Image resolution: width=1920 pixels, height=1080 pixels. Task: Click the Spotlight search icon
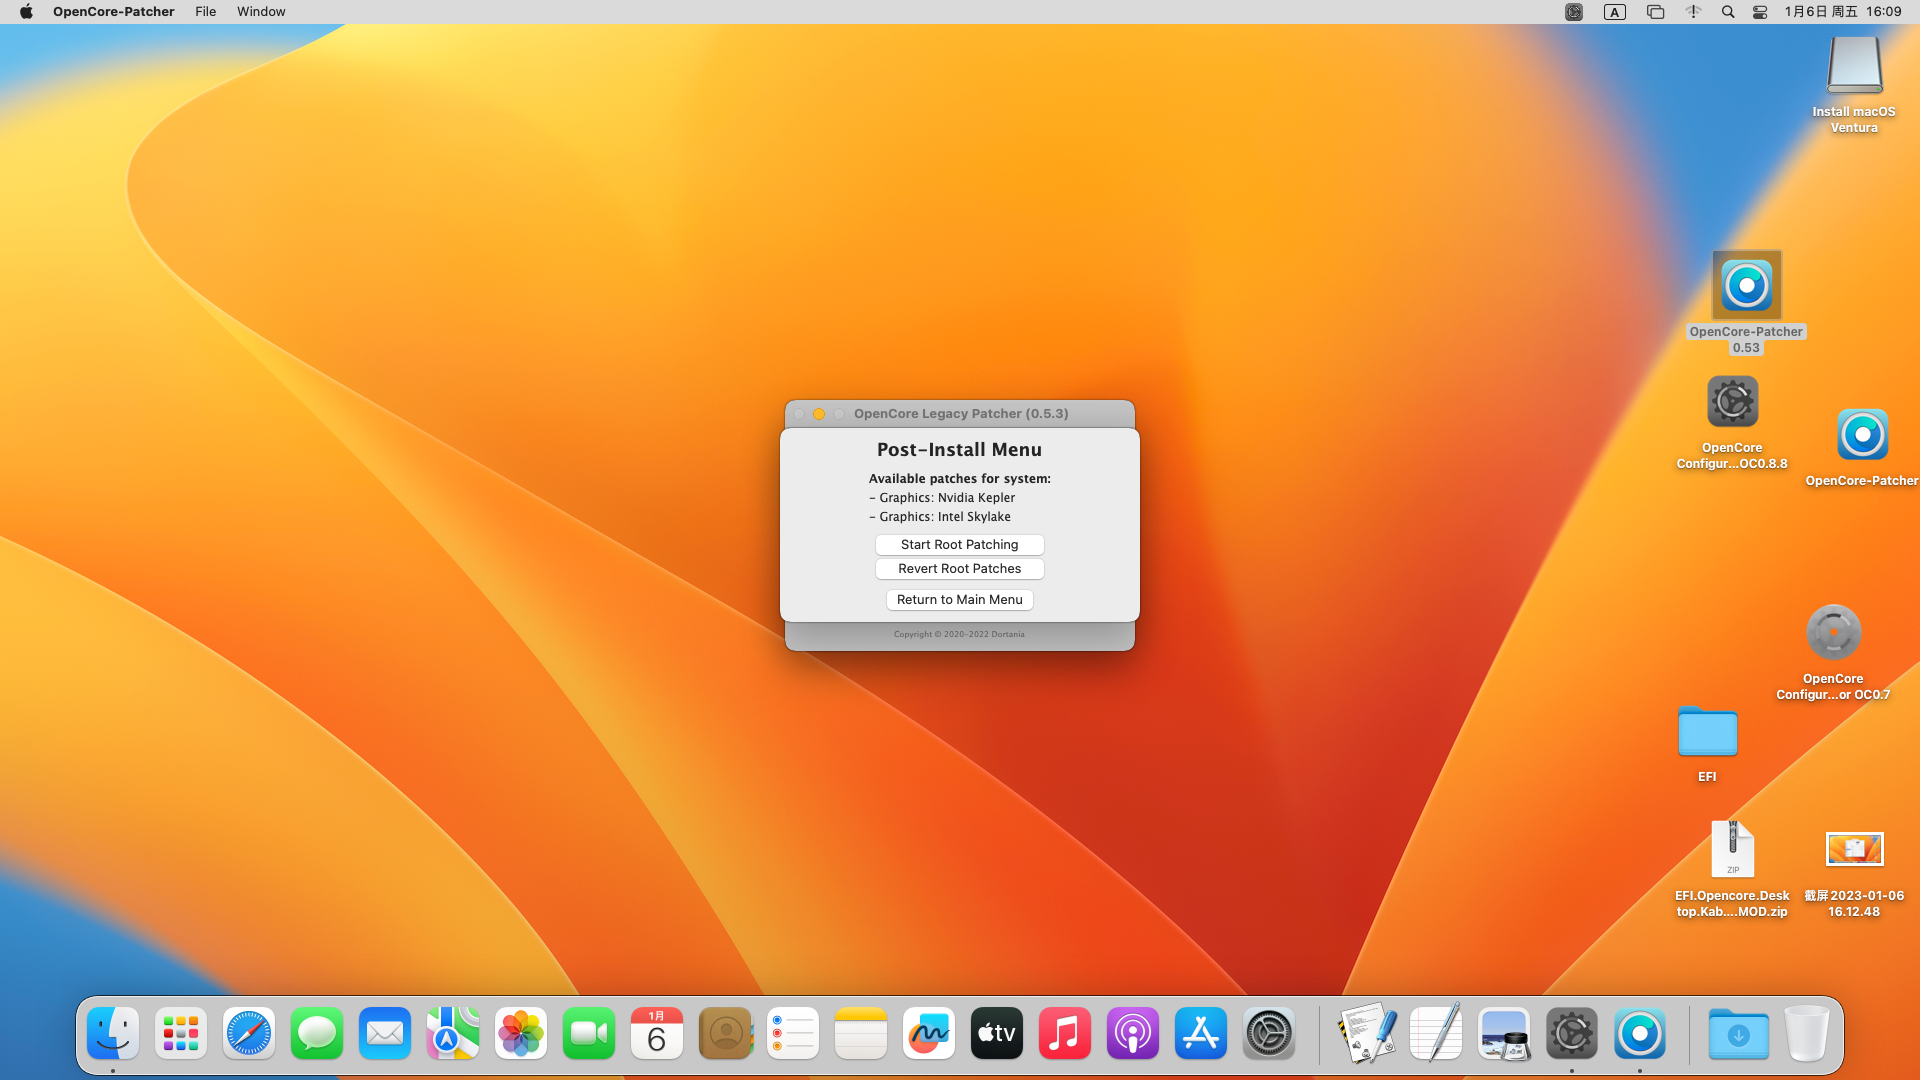pos(1727,12)
